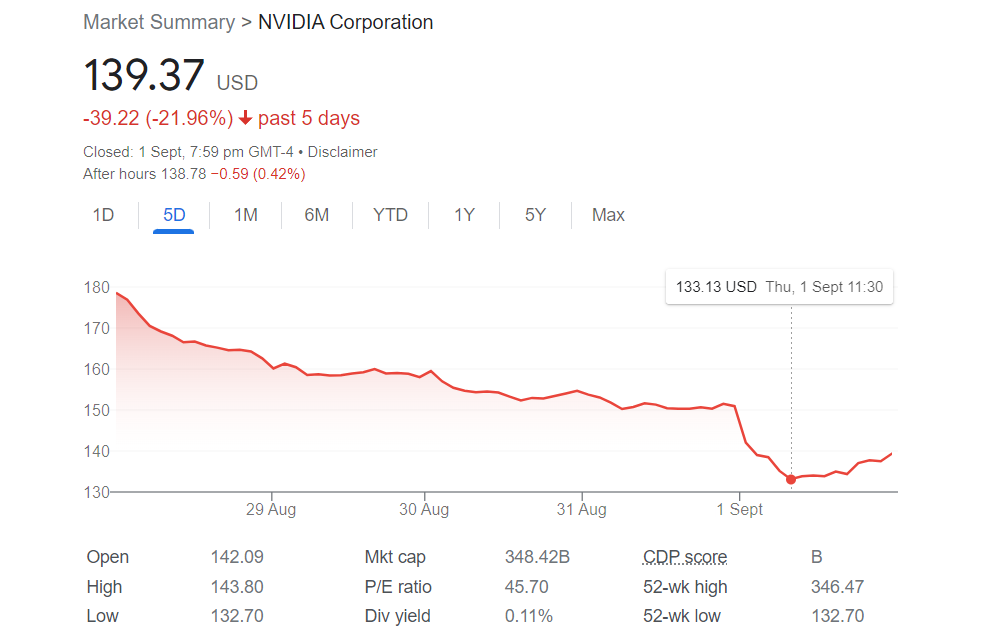
Task: Select the 1D time range tab
Action: pyautogui.click(x=103, y=215)
